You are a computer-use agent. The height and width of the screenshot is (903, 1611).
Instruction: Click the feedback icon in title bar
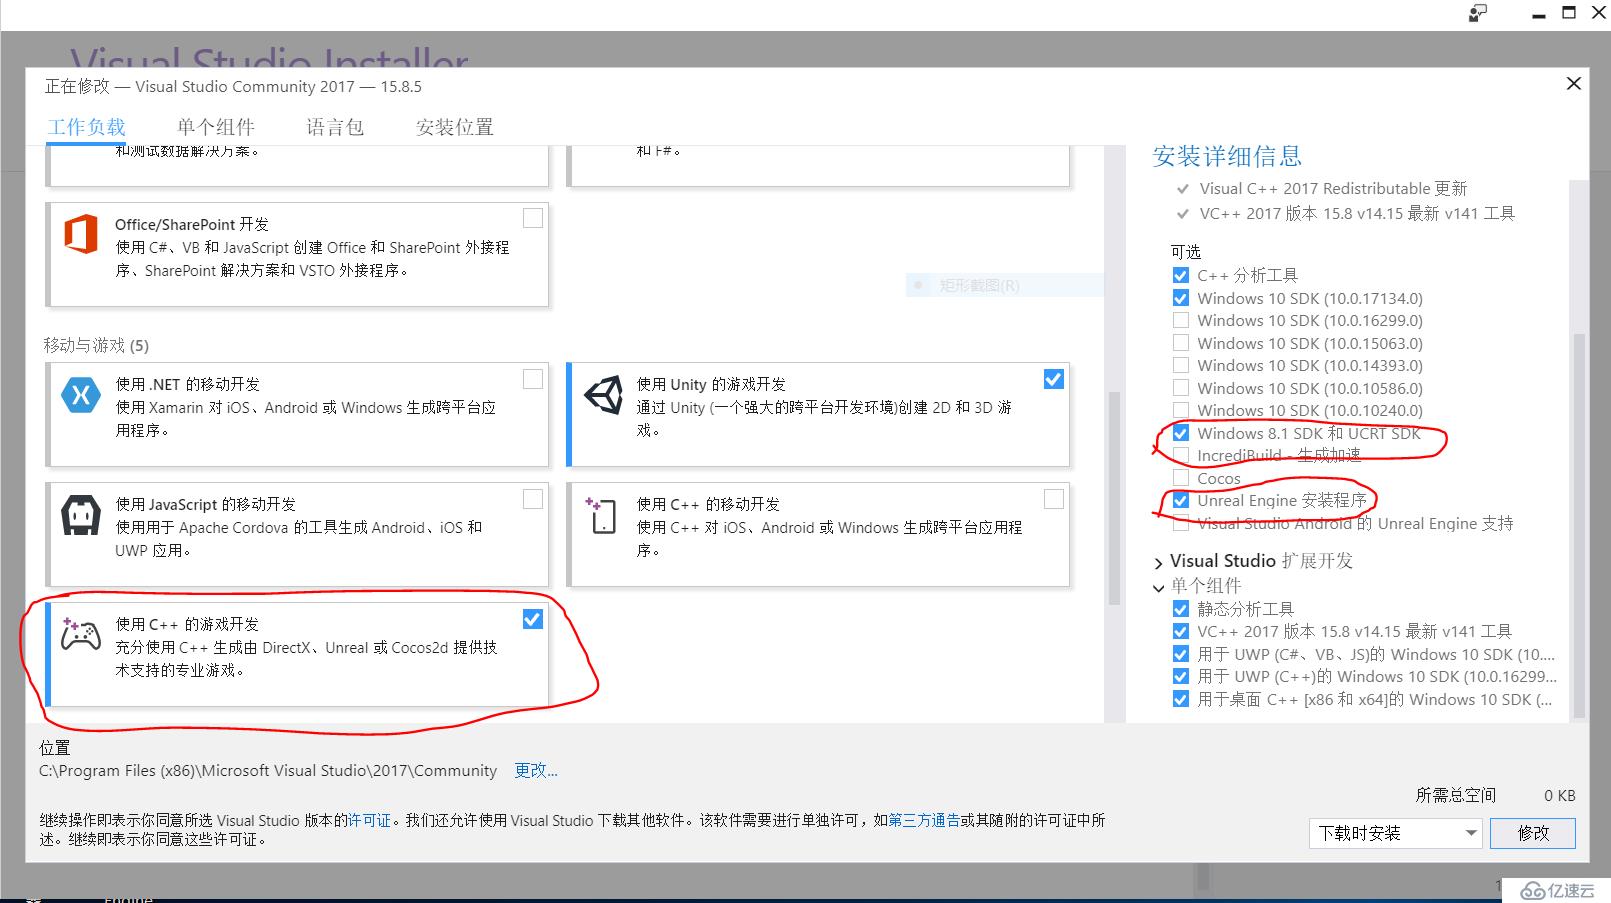coord(1477,13)
